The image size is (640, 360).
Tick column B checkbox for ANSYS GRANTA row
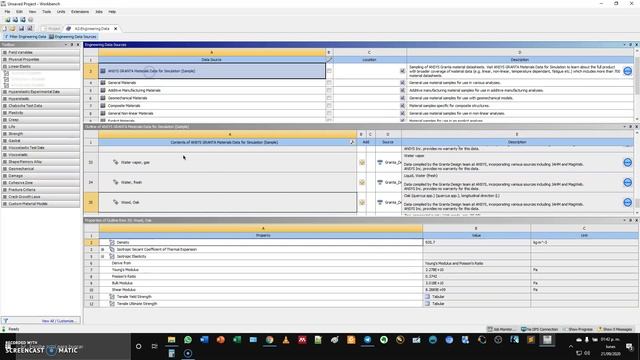(329, 71)
